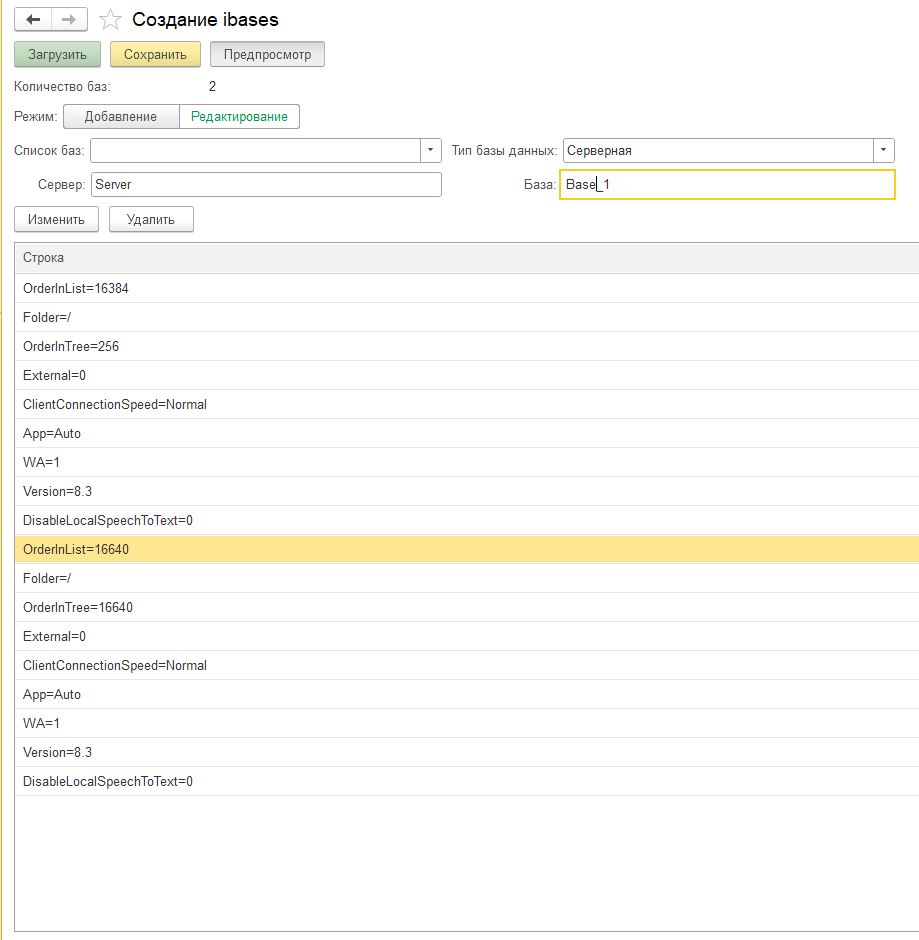This screenshot has width=919, height=940.
Task: Open Предпросмотр preview
Action: click(267, 54)
